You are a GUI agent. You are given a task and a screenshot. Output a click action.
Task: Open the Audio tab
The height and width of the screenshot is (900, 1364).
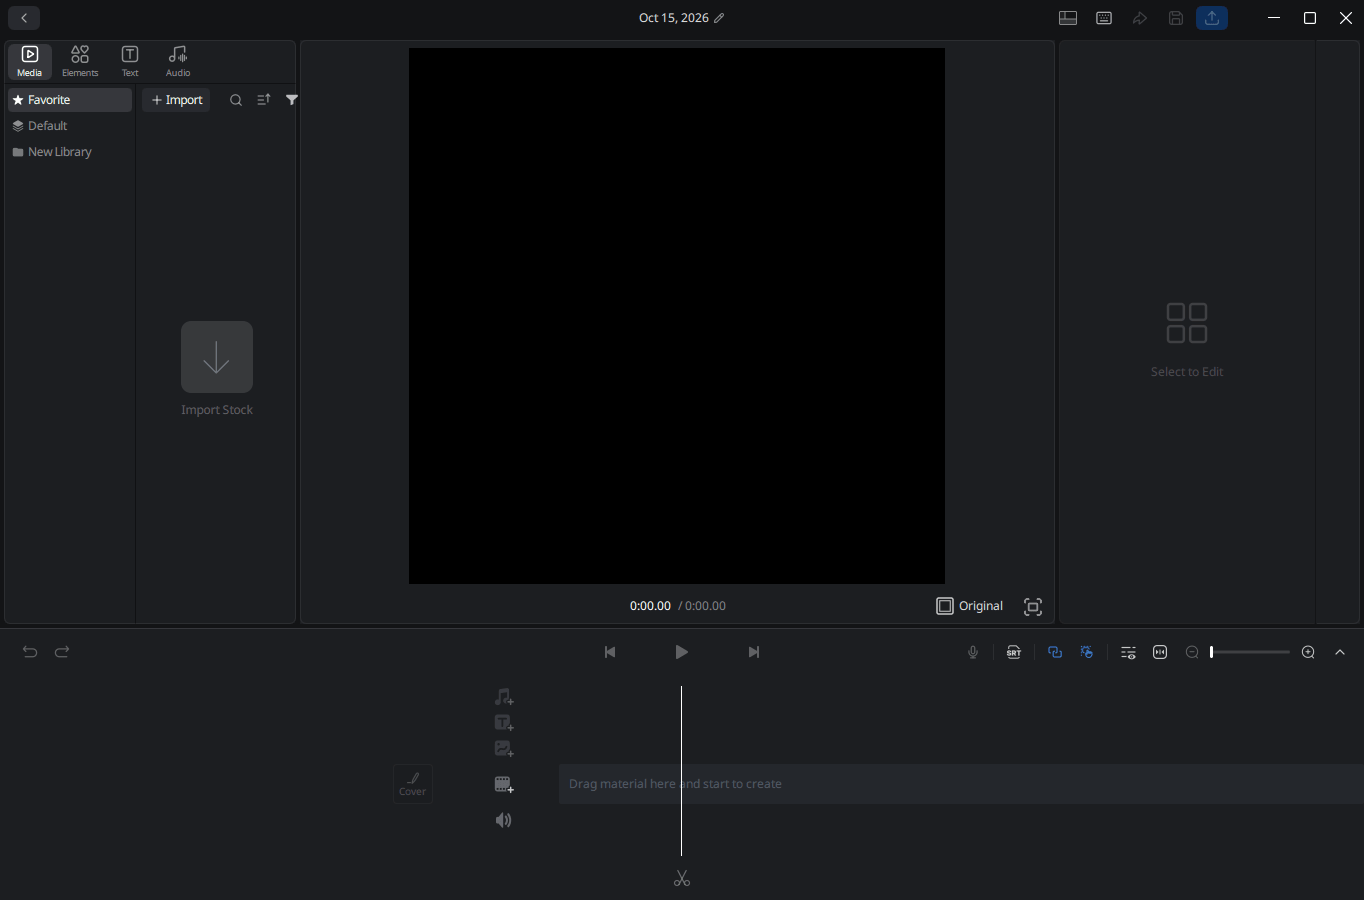point(178,61)
